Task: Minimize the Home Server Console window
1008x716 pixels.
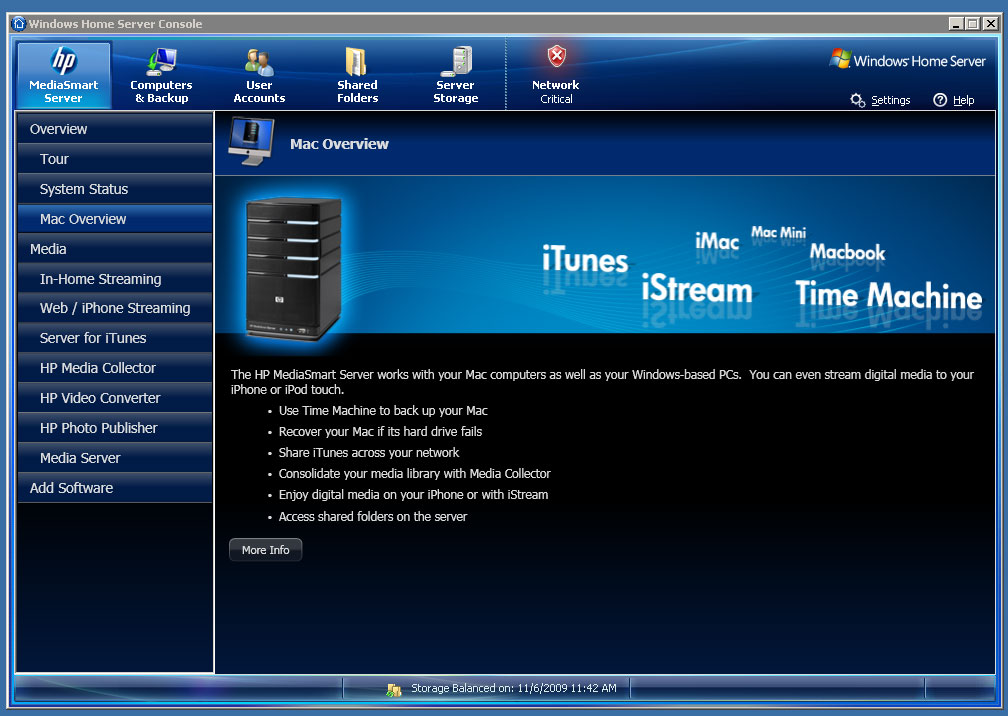Action: (956, 24)
